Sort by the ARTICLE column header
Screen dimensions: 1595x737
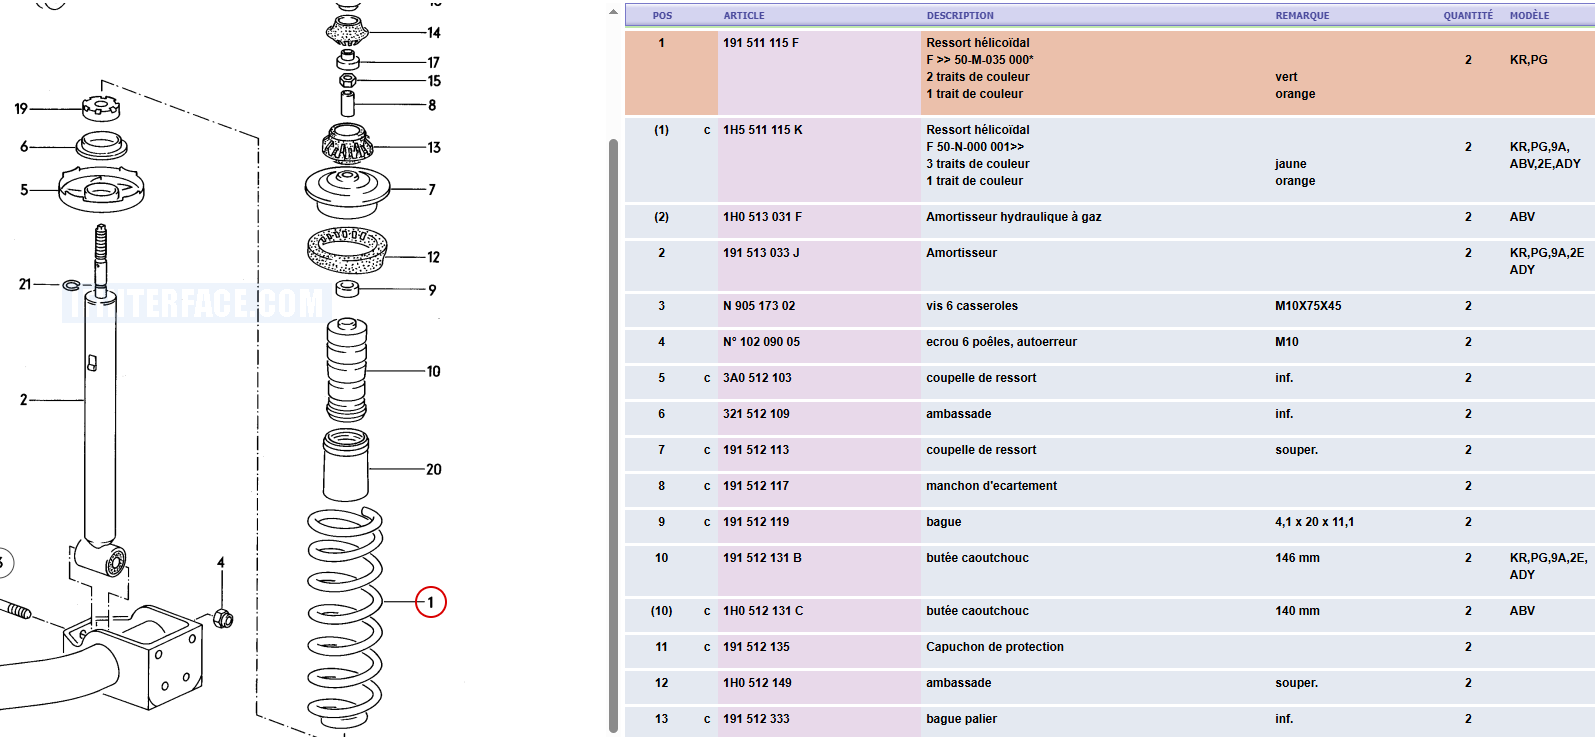(744, 16)
